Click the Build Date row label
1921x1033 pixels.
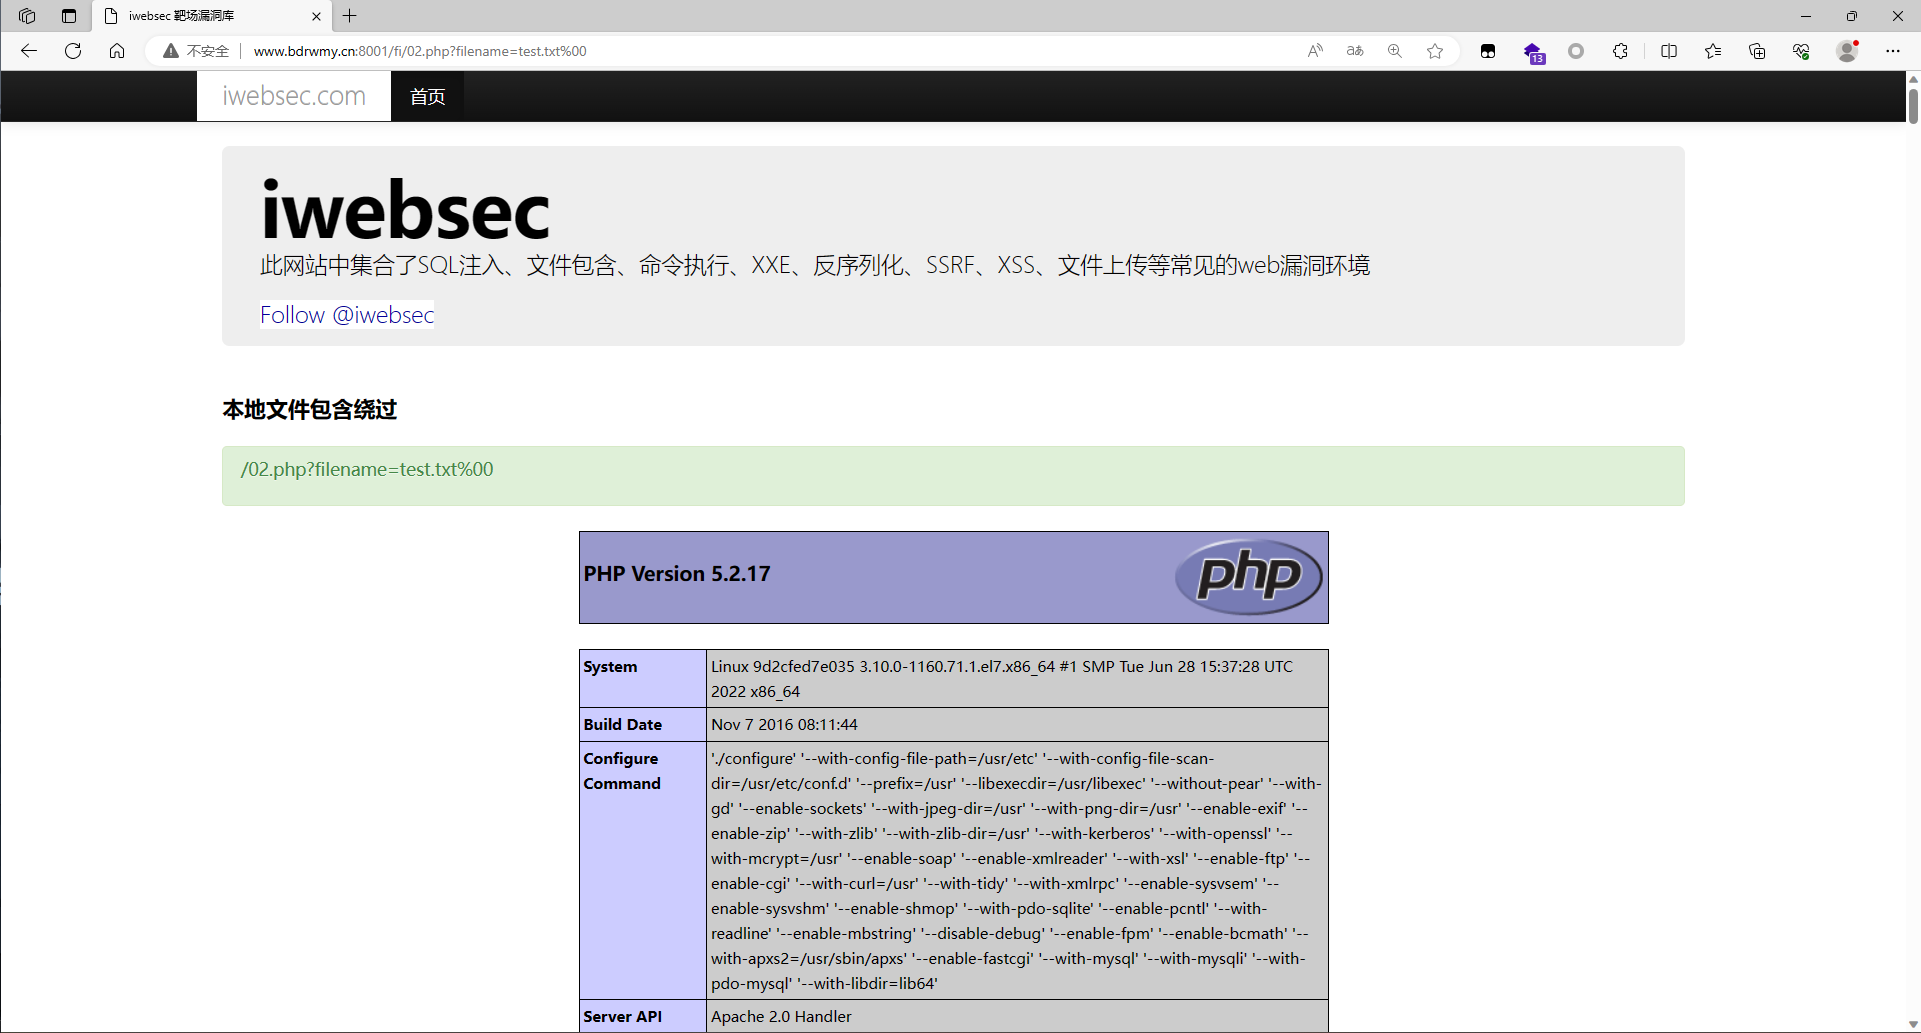pos(622,725)
